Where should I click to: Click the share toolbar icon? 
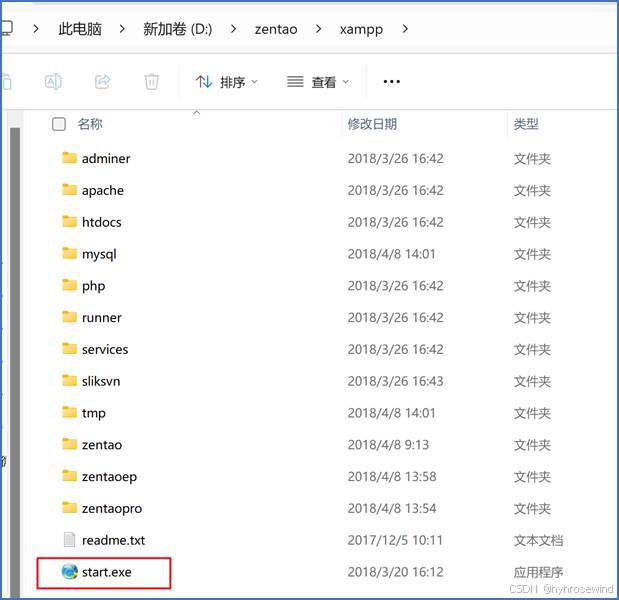[103, 82]
